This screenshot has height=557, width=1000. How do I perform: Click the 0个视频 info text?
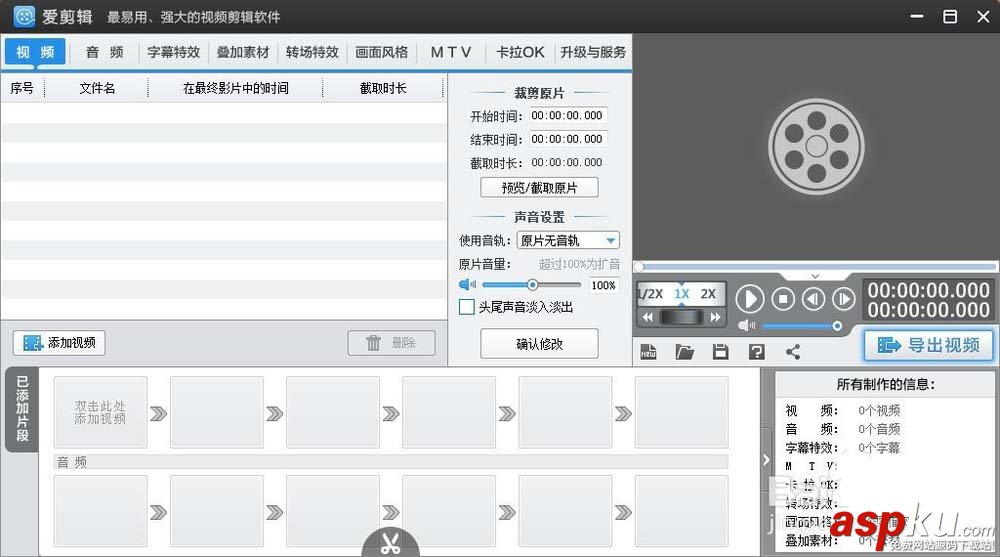pyautogui.click(x=879, y=410)
